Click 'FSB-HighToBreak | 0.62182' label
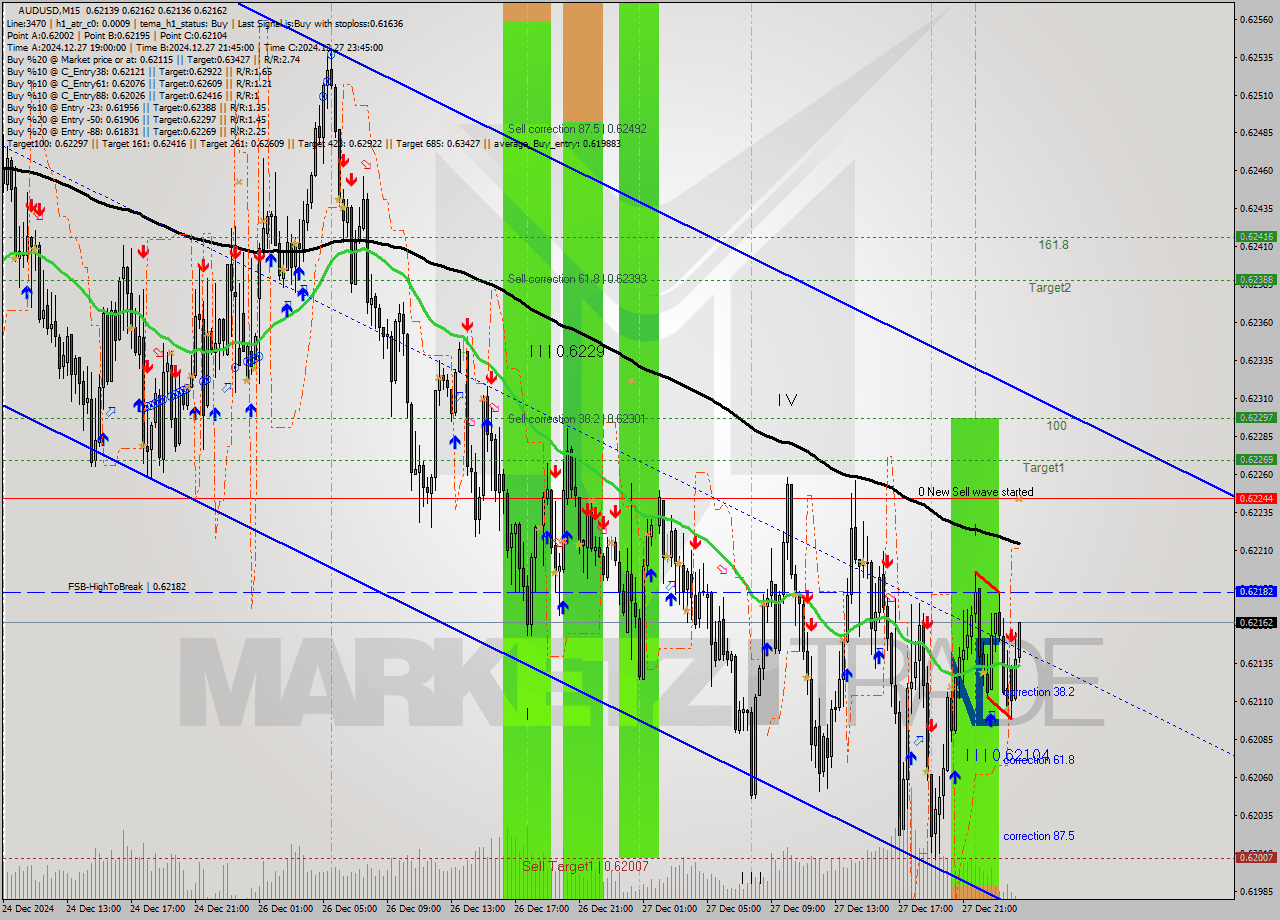The height and width of the screenshot is (920, 1280). pos(127,586)
